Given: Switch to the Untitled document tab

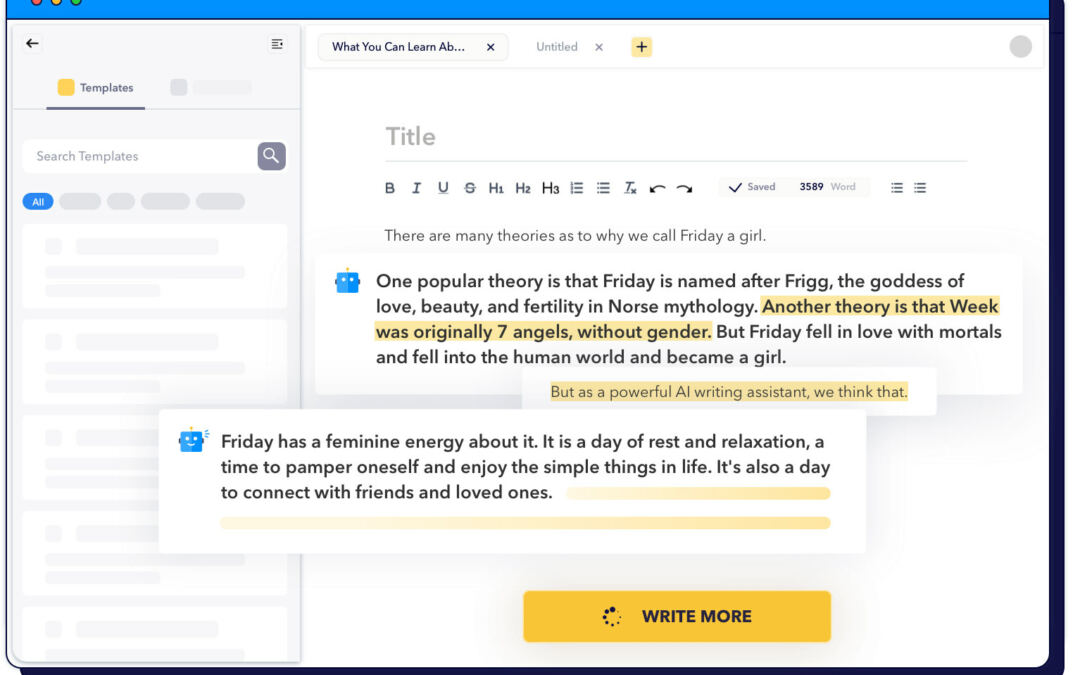Looking at the screenshot, I should [557, 47].
